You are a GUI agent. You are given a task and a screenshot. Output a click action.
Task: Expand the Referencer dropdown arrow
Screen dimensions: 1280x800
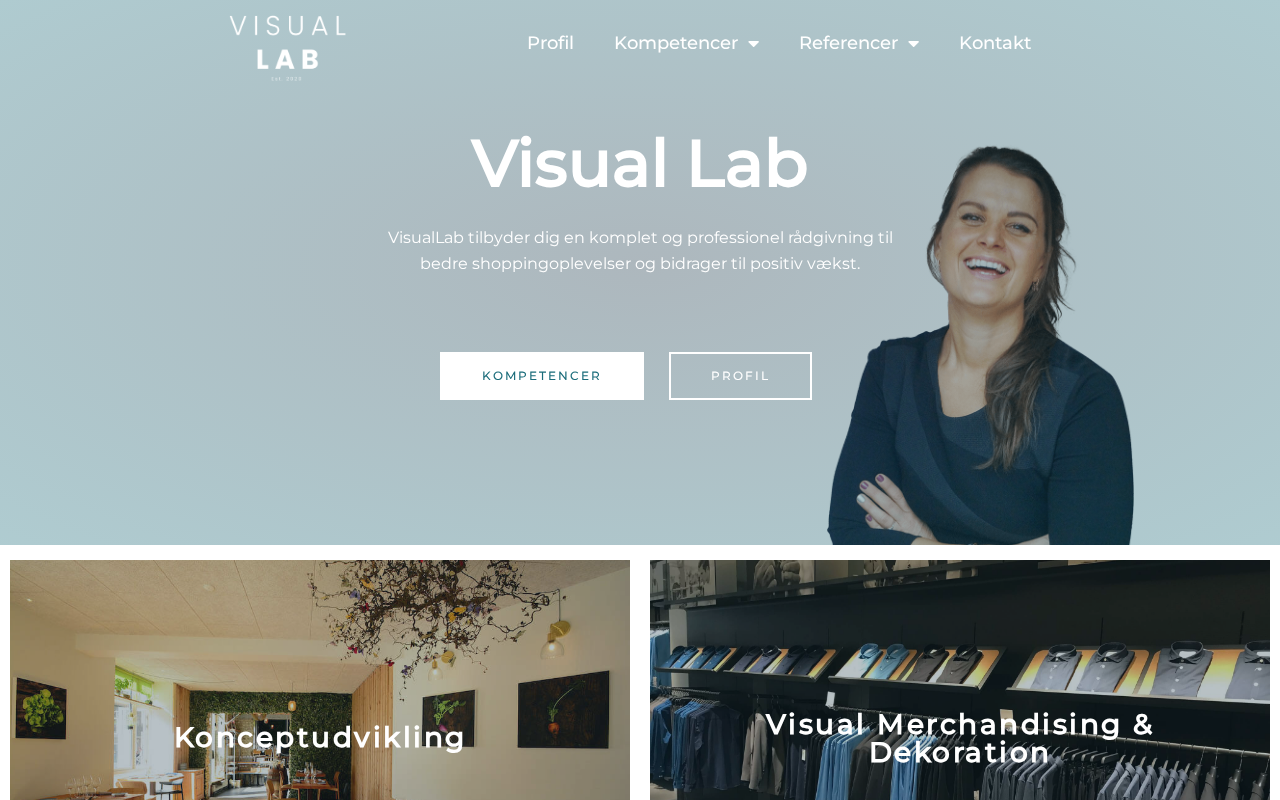click(913, 44)
